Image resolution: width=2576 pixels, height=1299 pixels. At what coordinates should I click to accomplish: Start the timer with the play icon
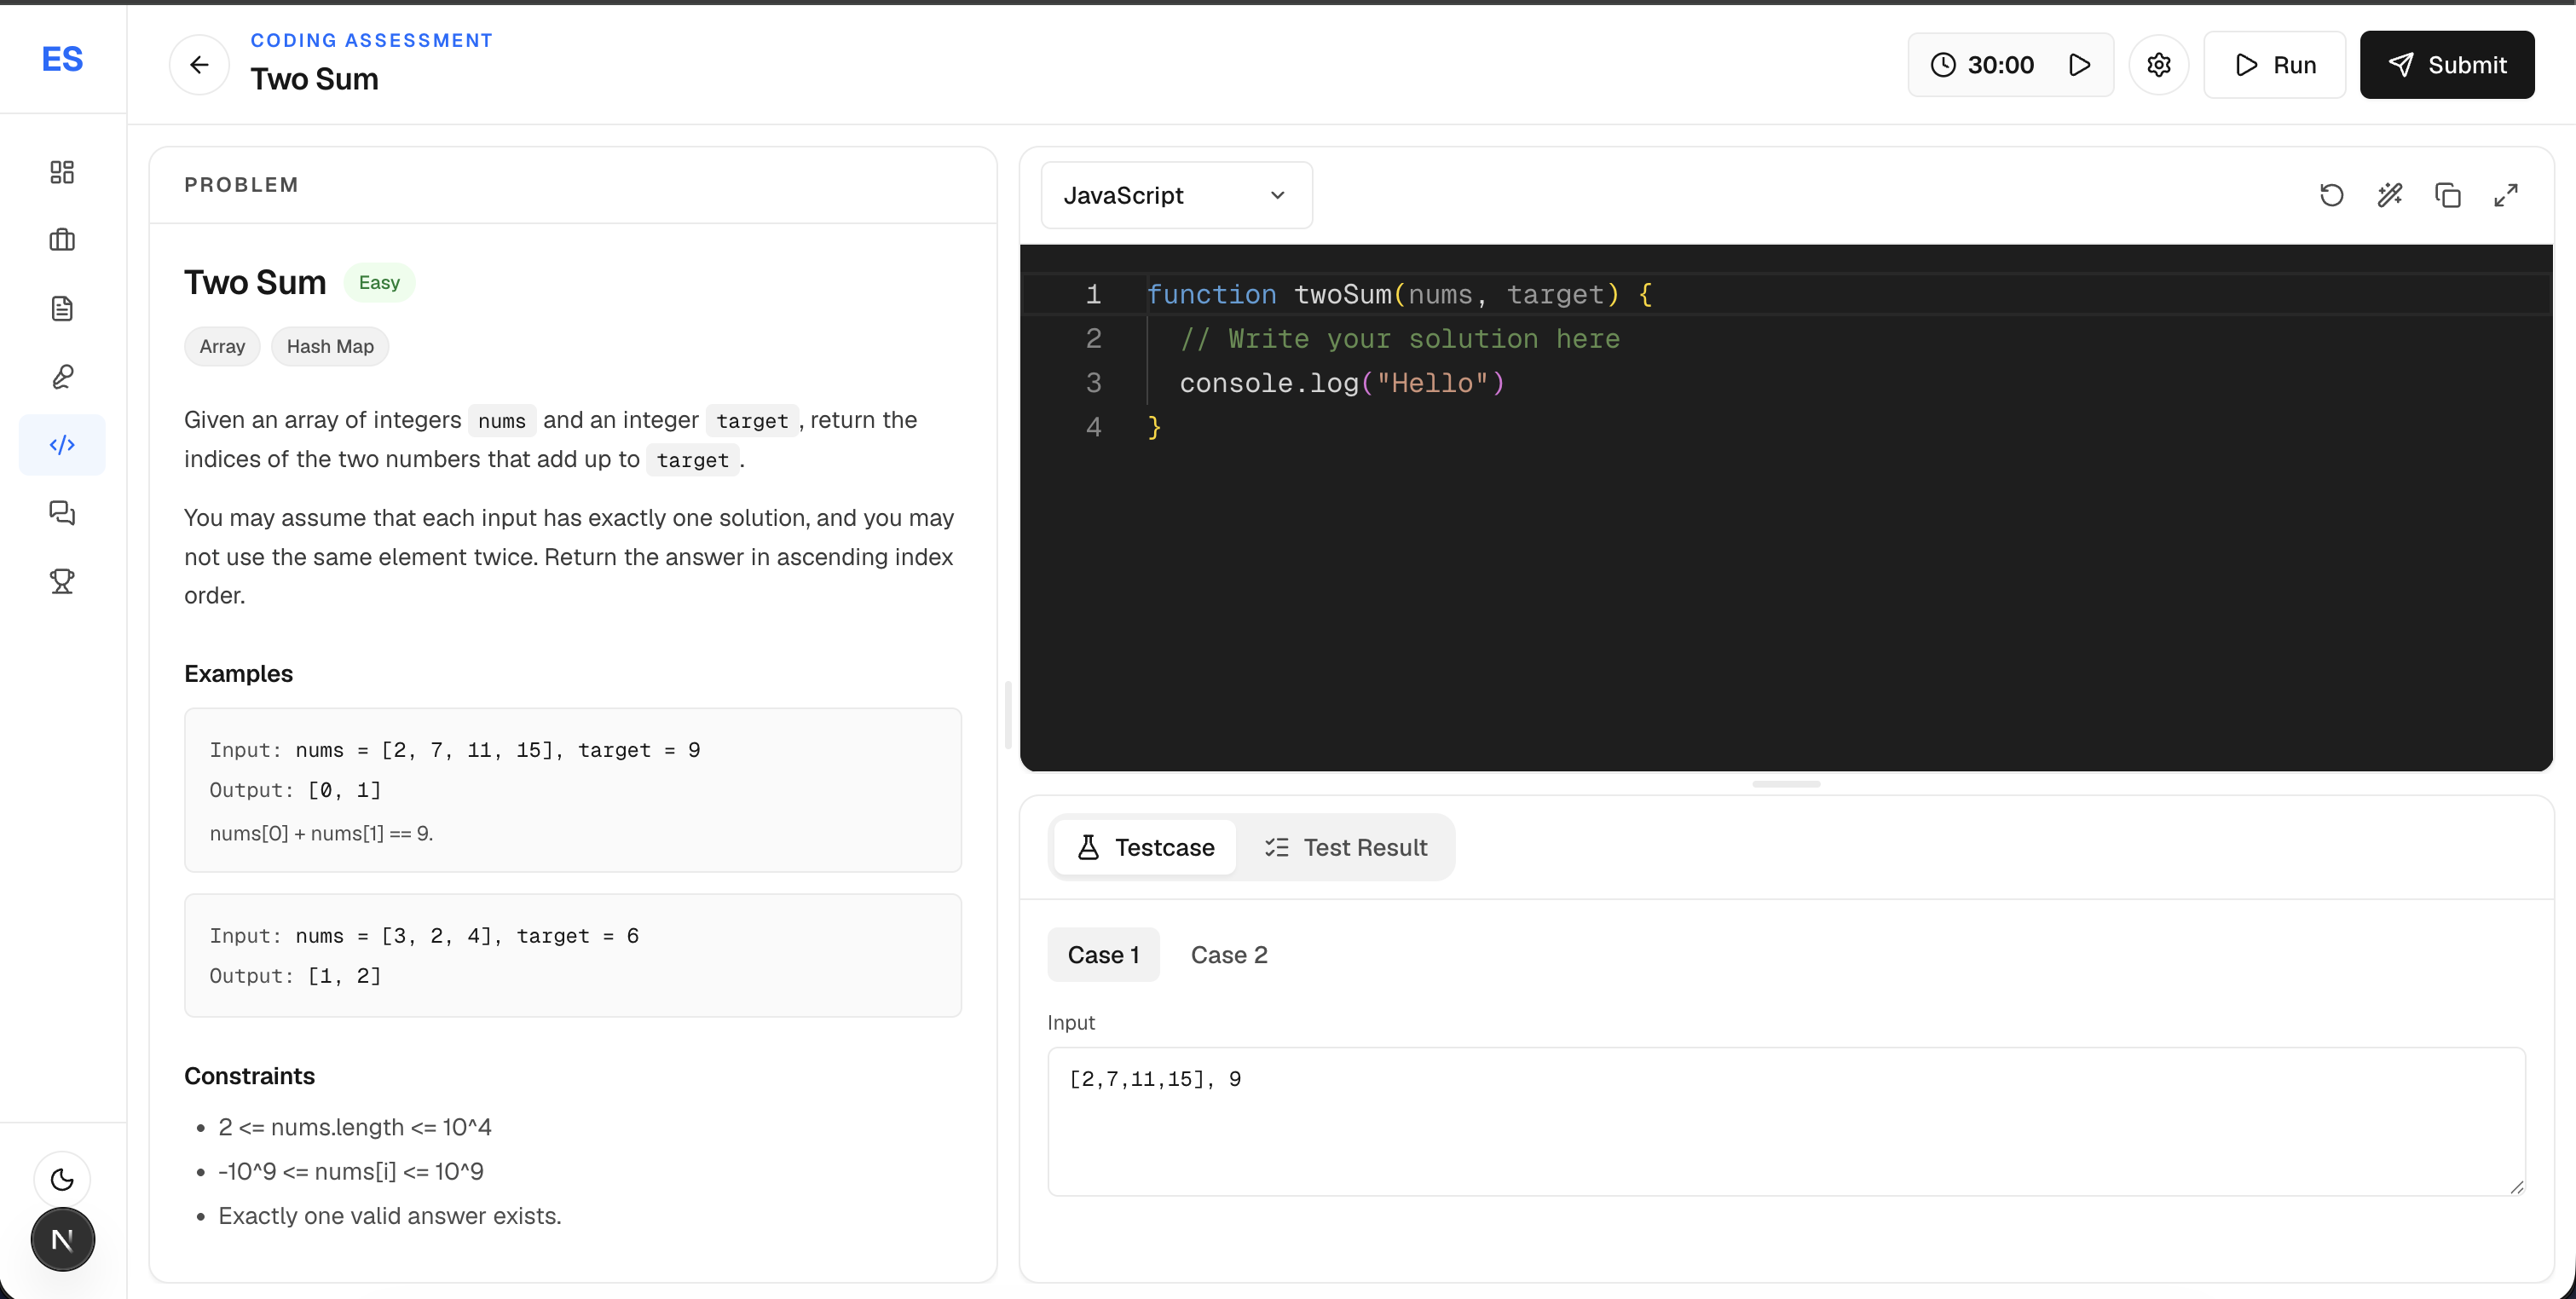click(x=2080, y=65)
